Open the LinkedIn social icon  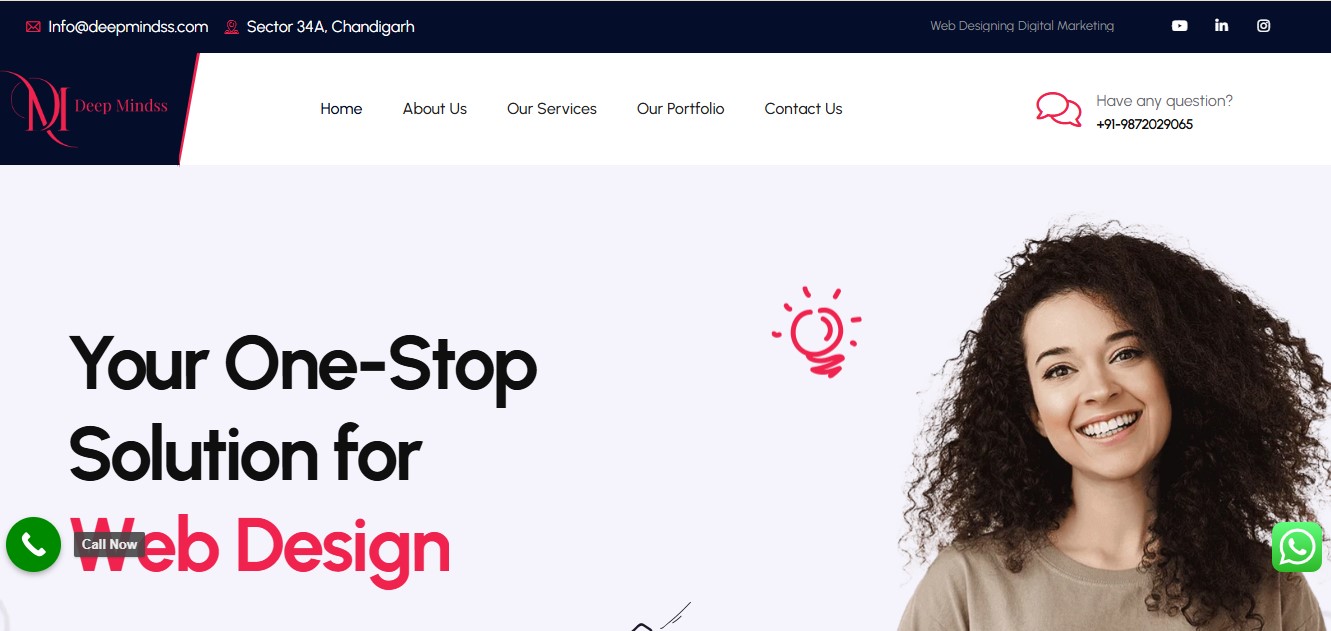point(1221,26)
